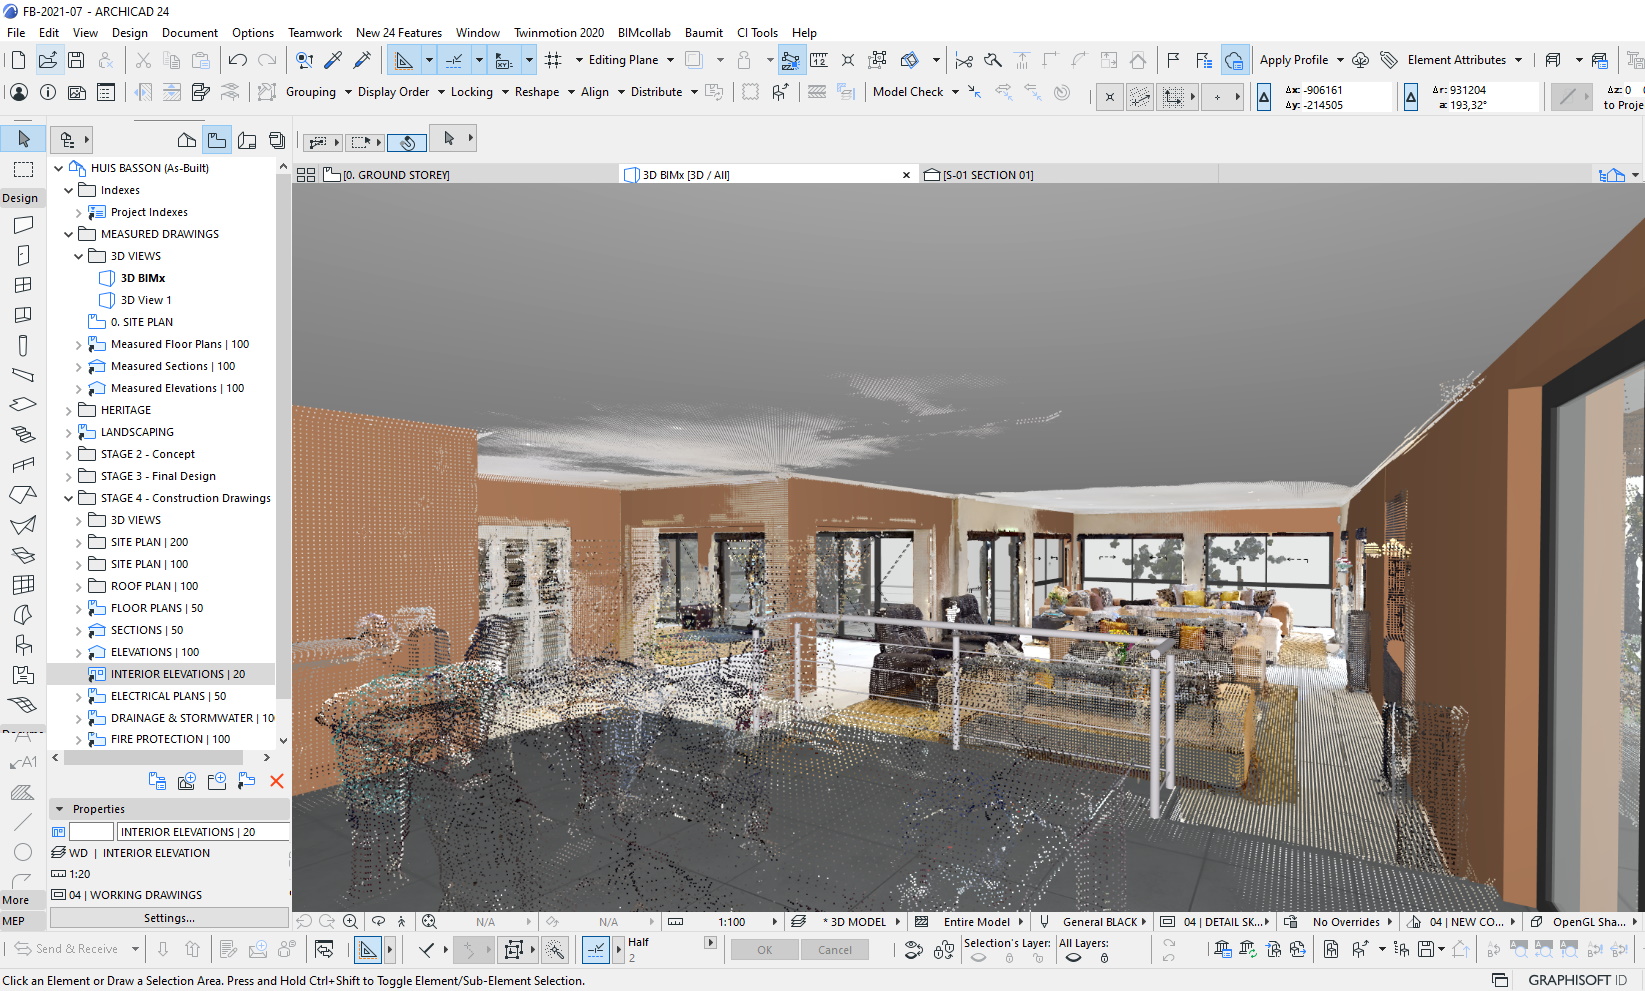Select the 3D View 1 tree item
1645x991 pixels.
pyautogui.click(x=146, y=300)
